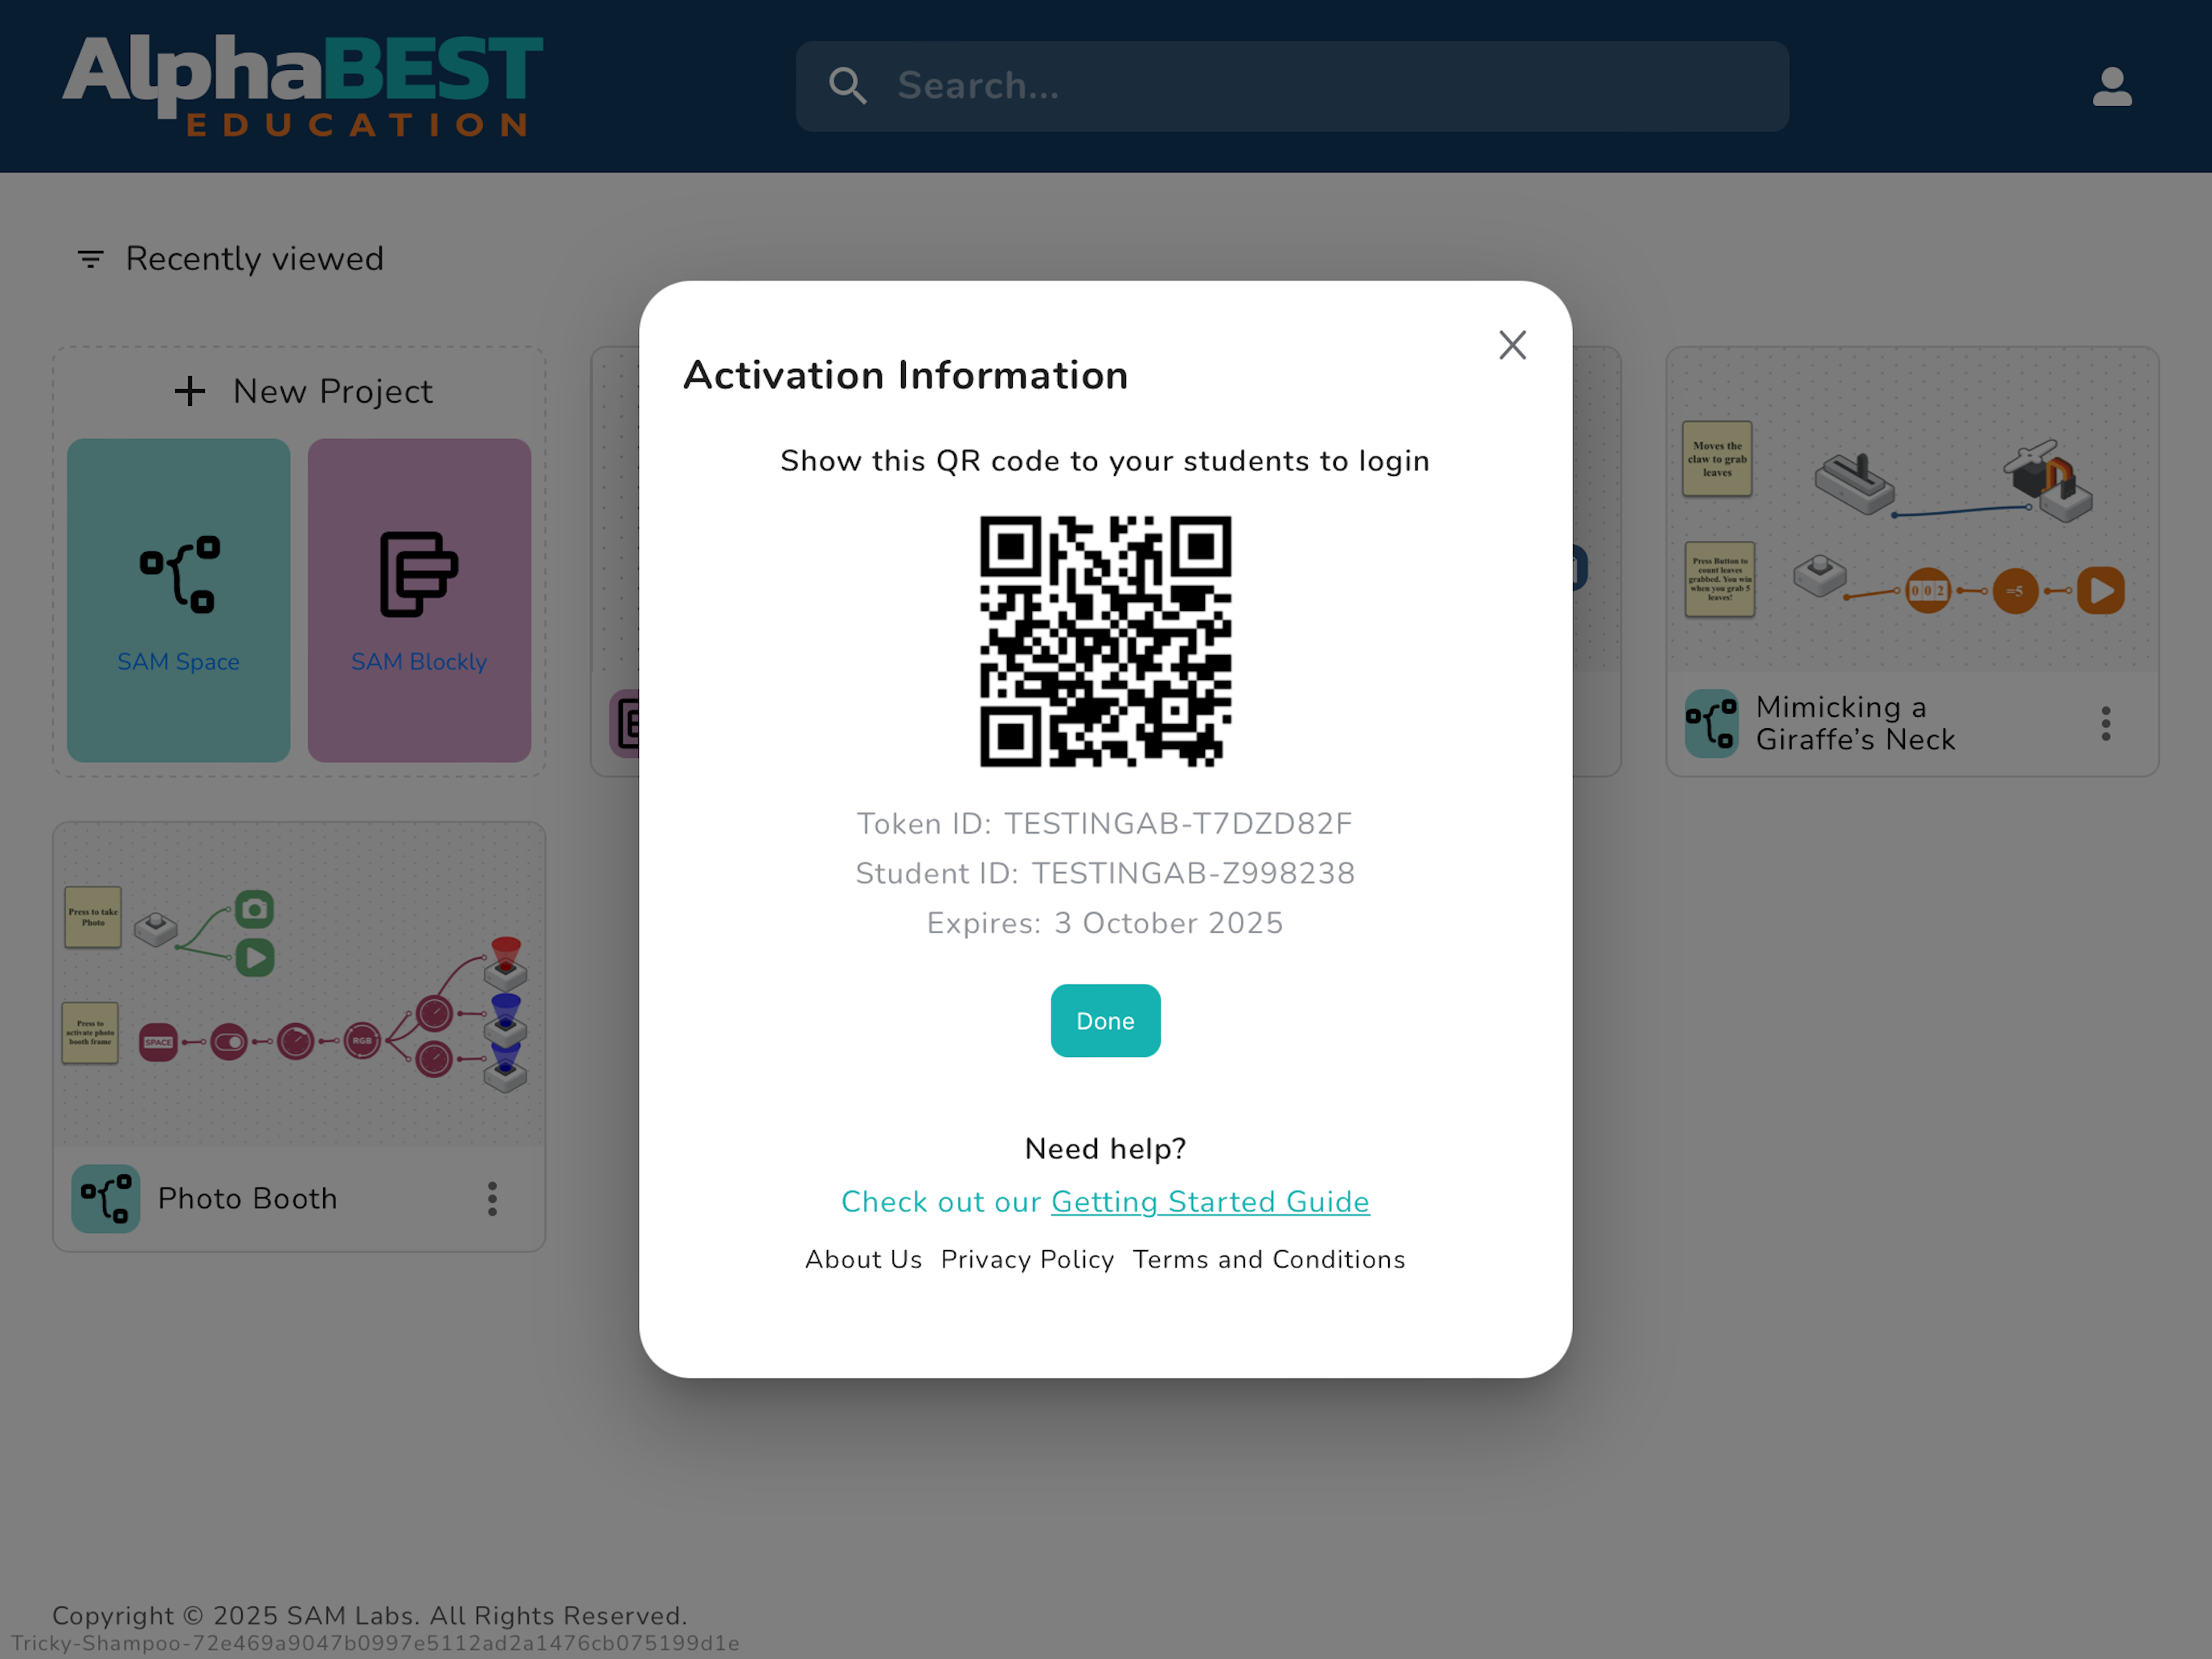Open Photo Booth three-dot menu
Image resolution: width=2212 pixels, height=1659 pixels.
coord(492,1198)
